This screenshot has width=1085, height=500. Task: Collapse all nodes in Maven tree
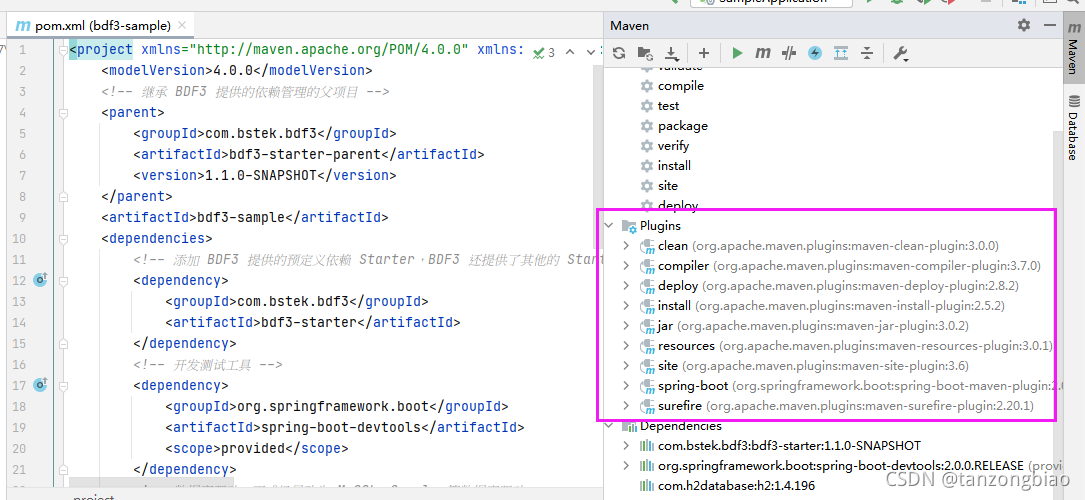(x=867, y=53)
